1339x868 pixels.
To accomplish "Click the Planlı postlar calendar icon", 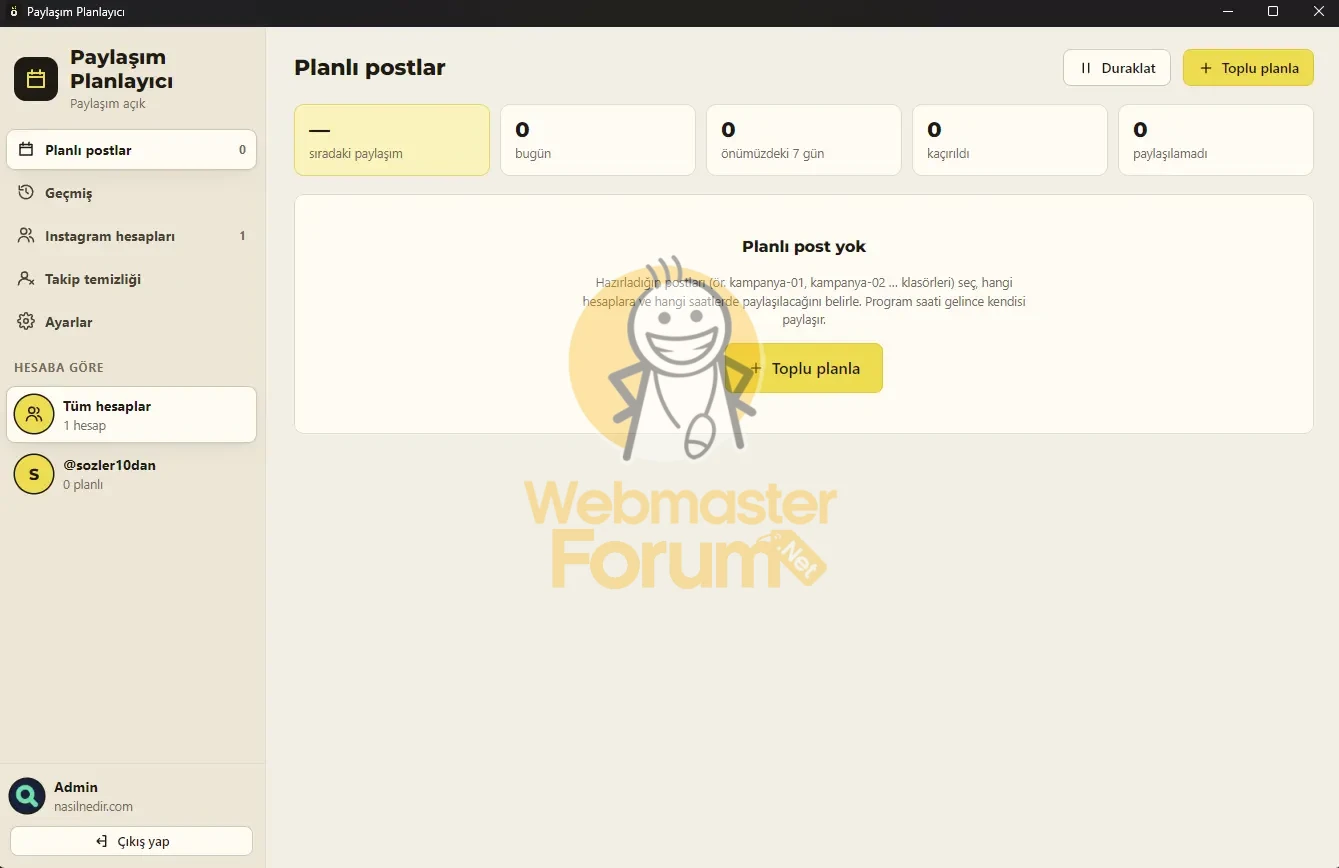I will coord(27,150).
